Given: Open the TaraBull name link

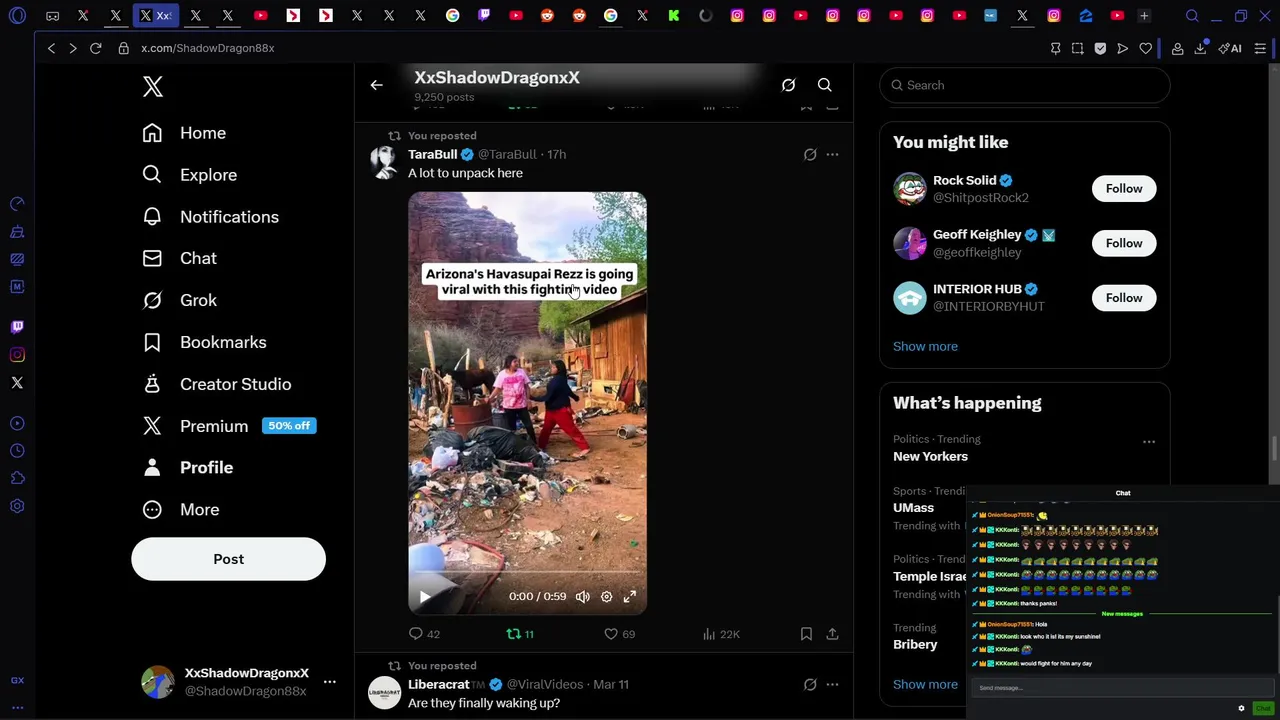Looking at the screenshot, I should pos(432,155).
